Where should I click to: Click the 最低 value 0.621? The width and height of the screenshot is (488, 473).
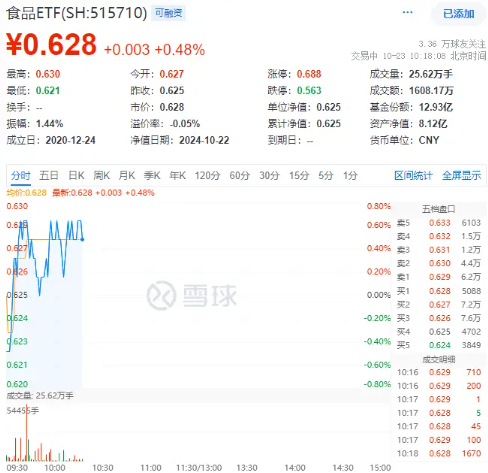click(48, 91)
